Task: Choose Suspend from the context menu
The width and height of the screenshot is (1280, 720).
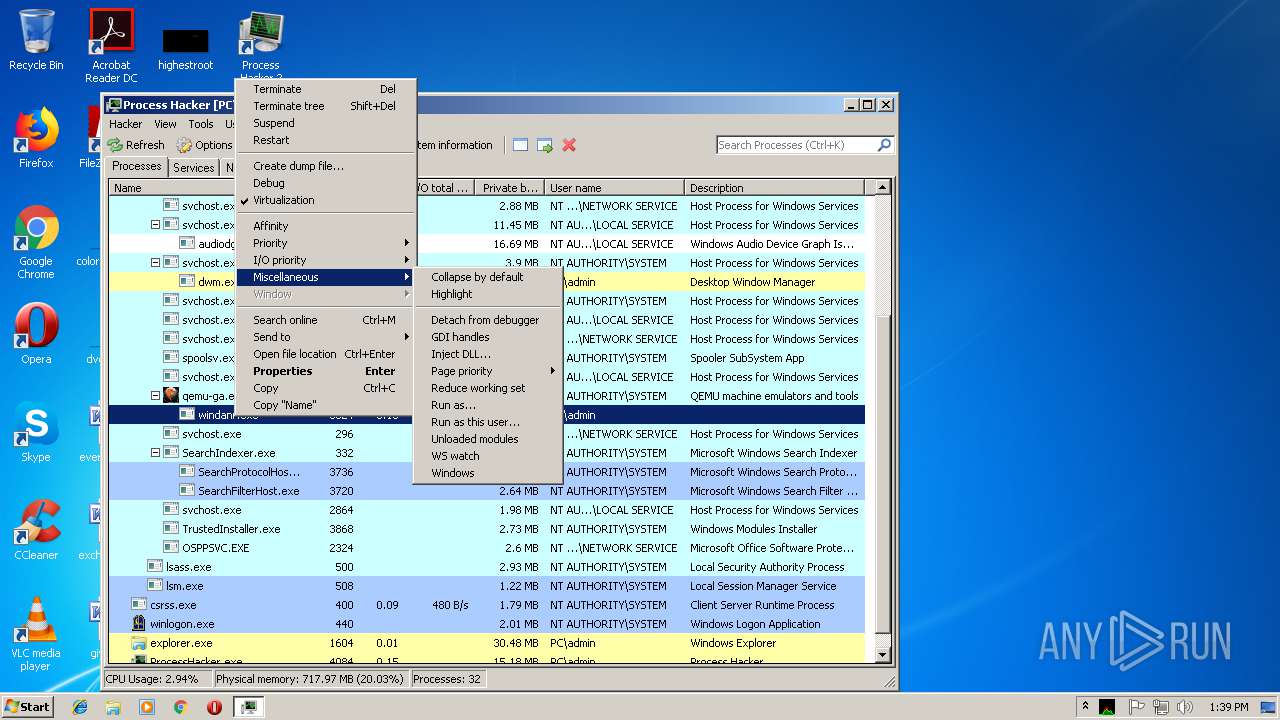Action: click(x=325, y=123)
